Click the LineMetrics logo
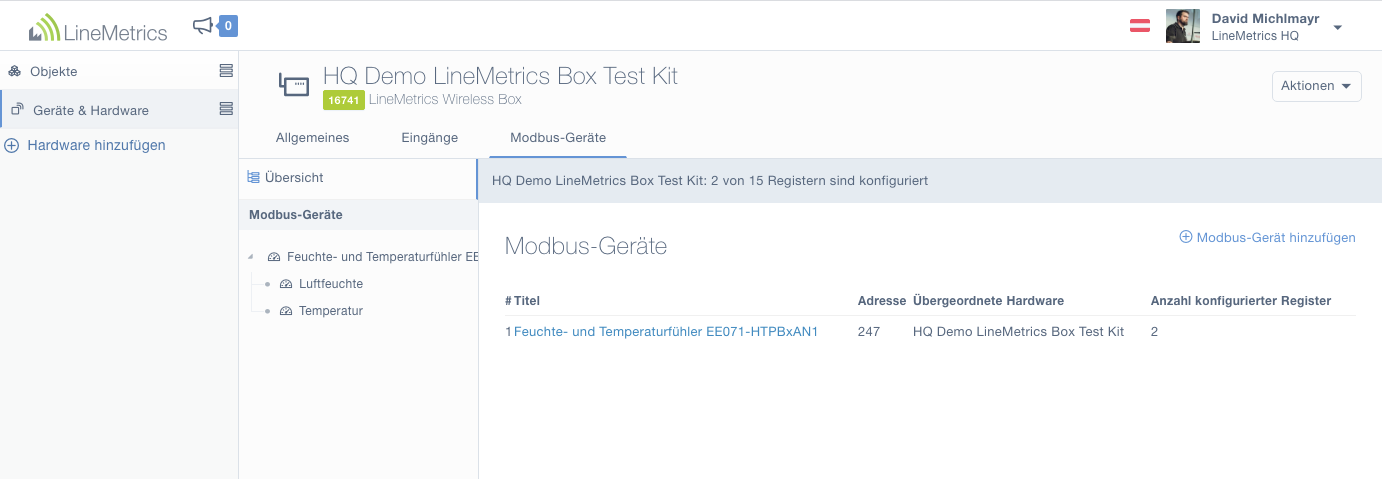This screenshot has width=1382, height=479. tap(98, 28)
